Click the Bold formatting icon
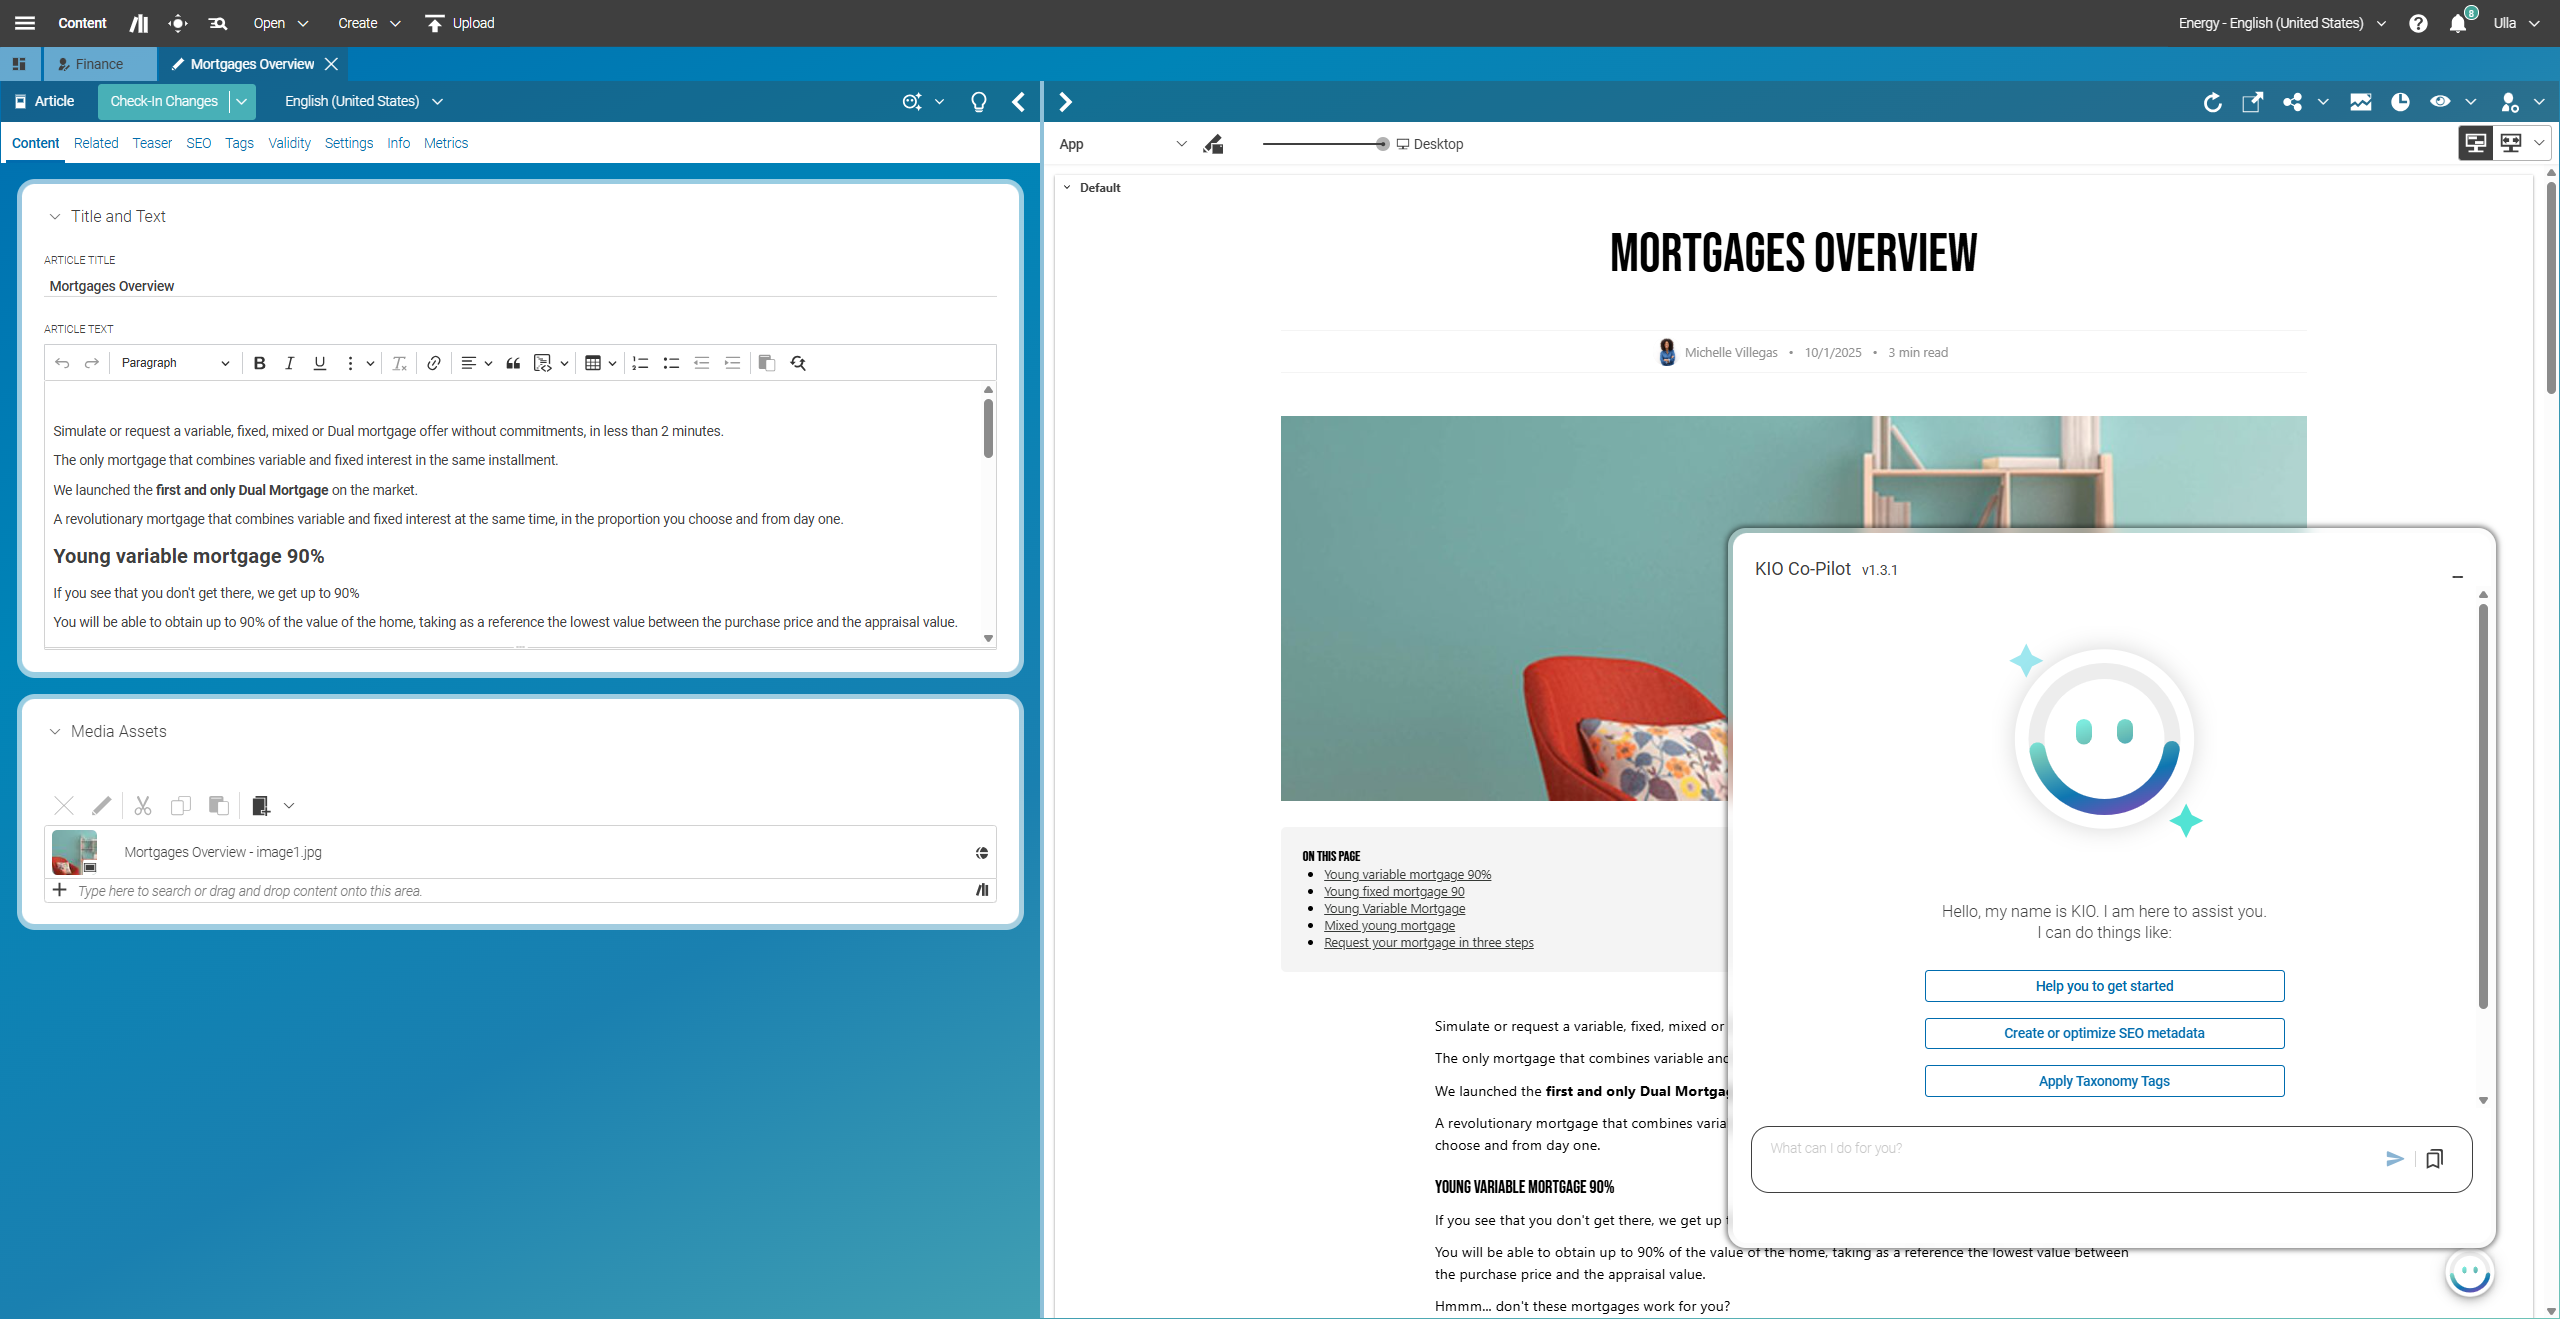This screenshot has height=1319, width=2560. pyautogui.click(x=259, y=363)
